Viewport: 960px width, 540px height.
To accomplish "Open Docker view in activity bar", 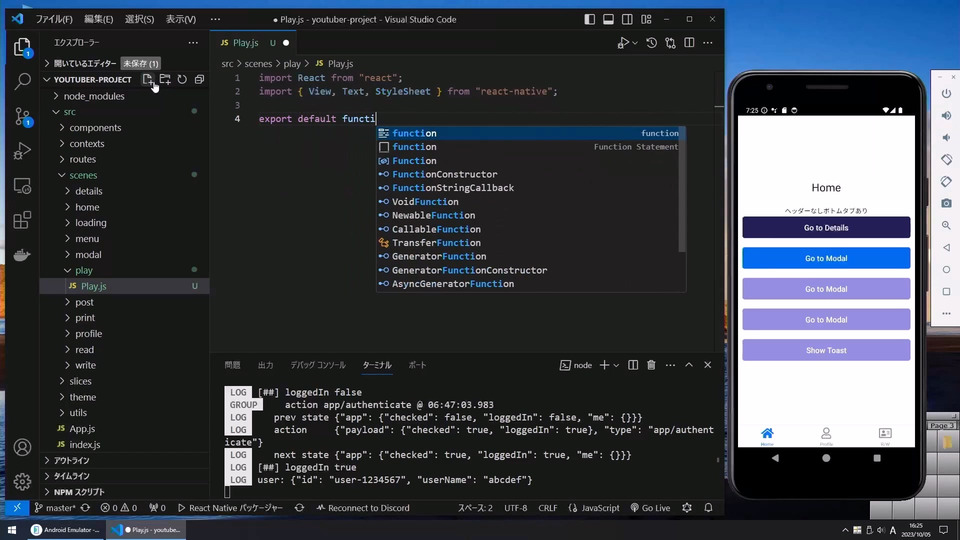I will 22,255.
